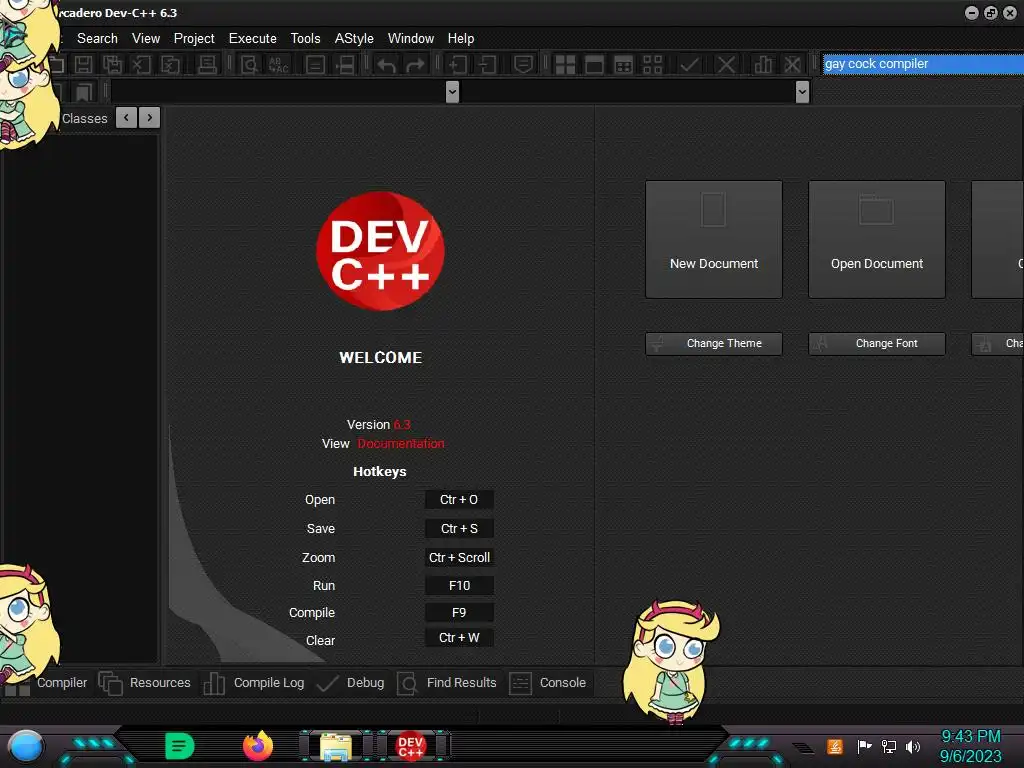Click the Compile (four squares) toolbar icon
The image size is (1024, 768).
pyautogui.click(x=565, y=65)
